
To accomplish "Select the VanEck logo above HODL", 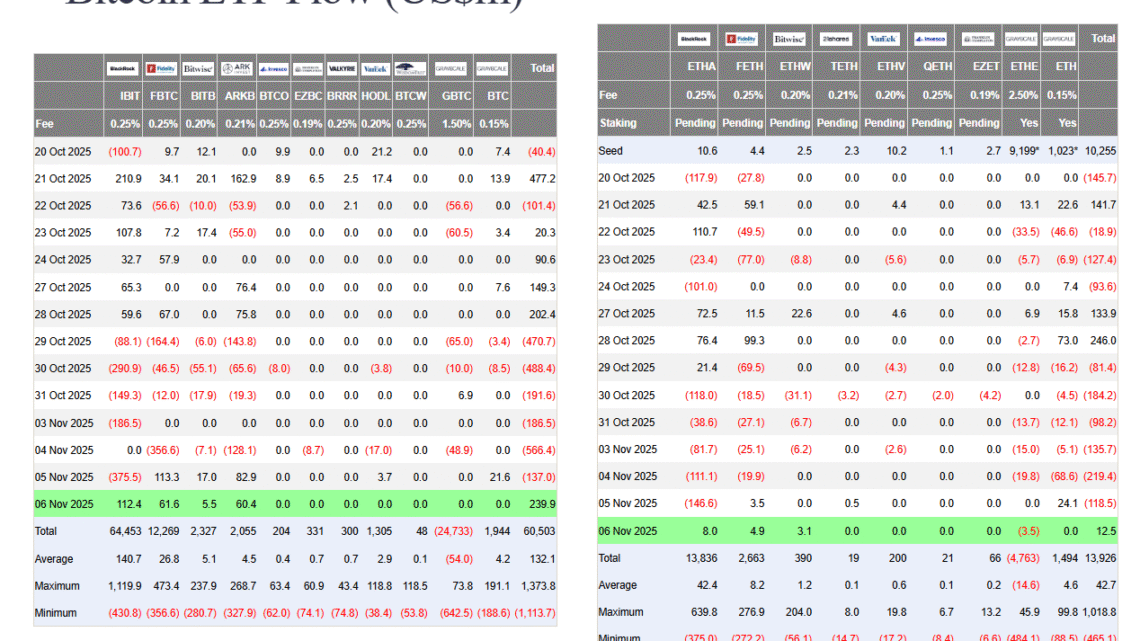I will pyautogui.click(x=376, y=69).
